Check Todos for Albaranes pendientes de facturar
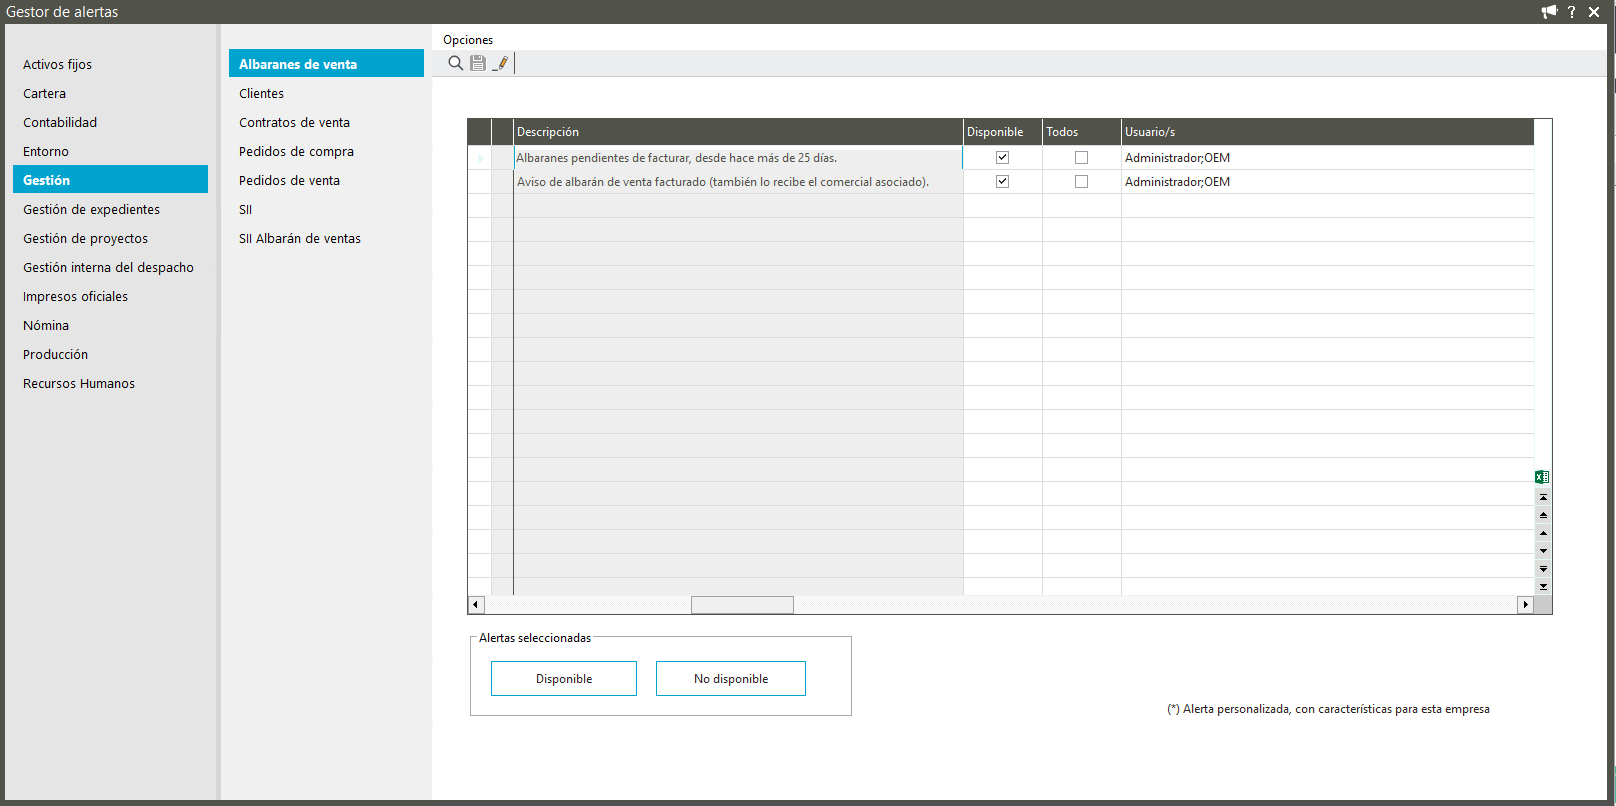The image size is (1616, 806). [x=1081, y=158]
